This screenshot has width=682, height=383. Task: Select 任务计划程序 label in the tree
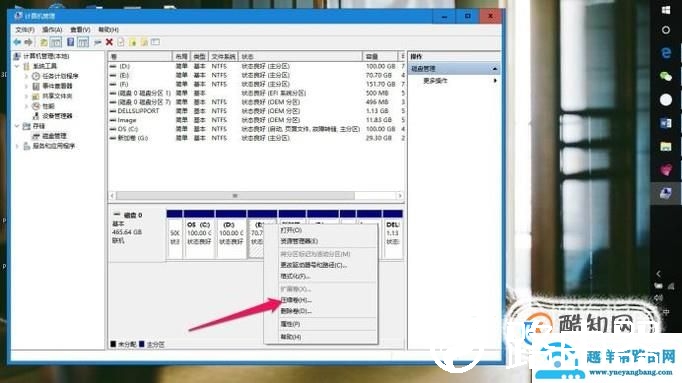click(x=60, y=76)
